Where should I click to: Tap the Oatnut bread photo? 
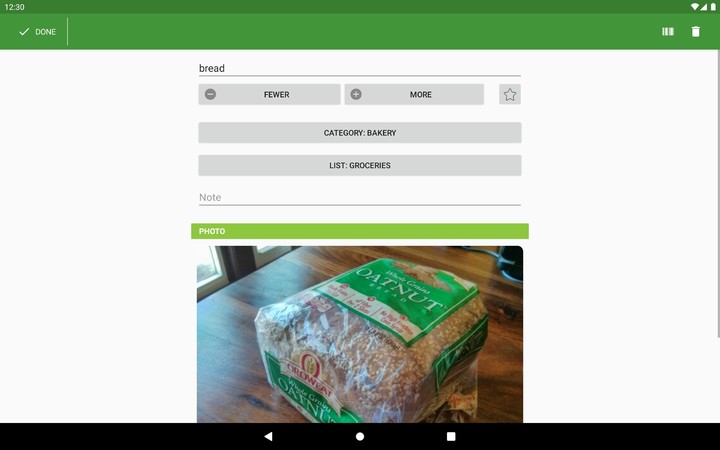pyautogui.click(x=360, y=334)
